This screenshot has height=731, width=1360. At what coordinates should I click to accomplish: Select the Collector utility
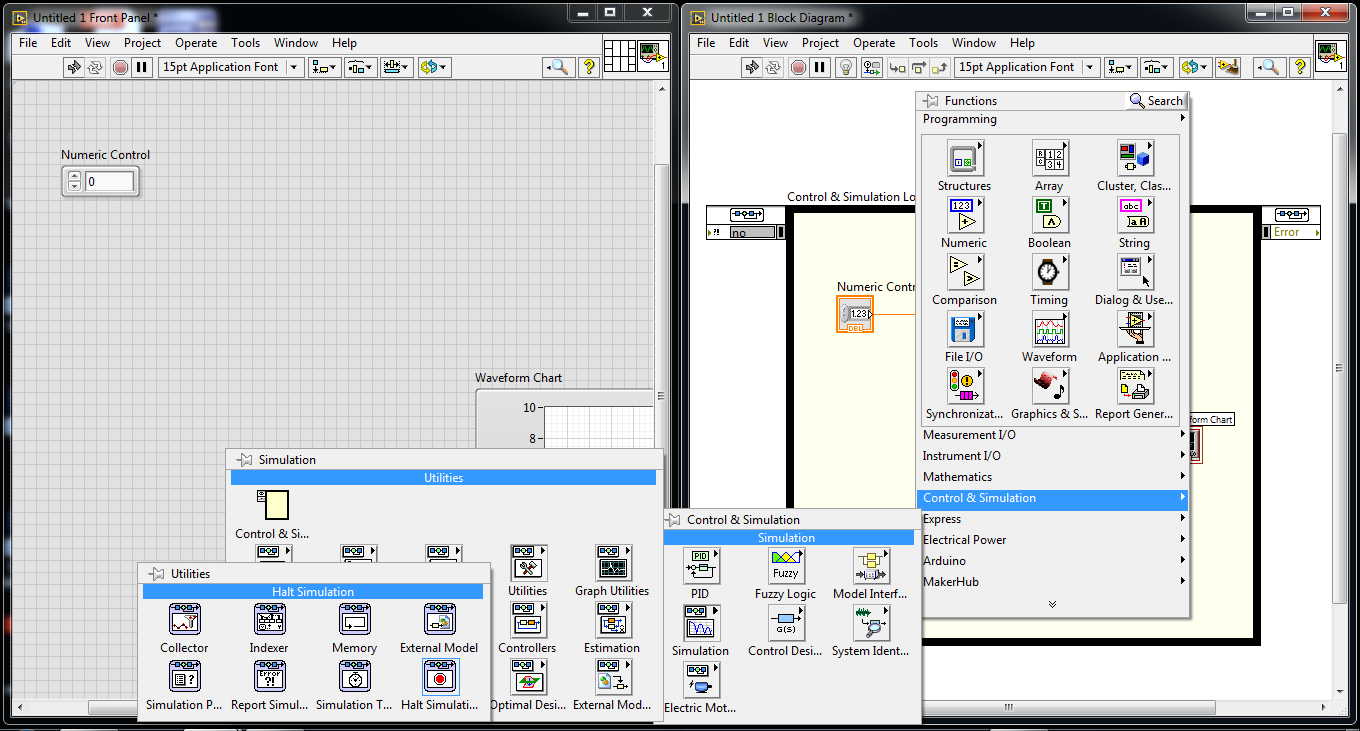(x=184, y=620)
